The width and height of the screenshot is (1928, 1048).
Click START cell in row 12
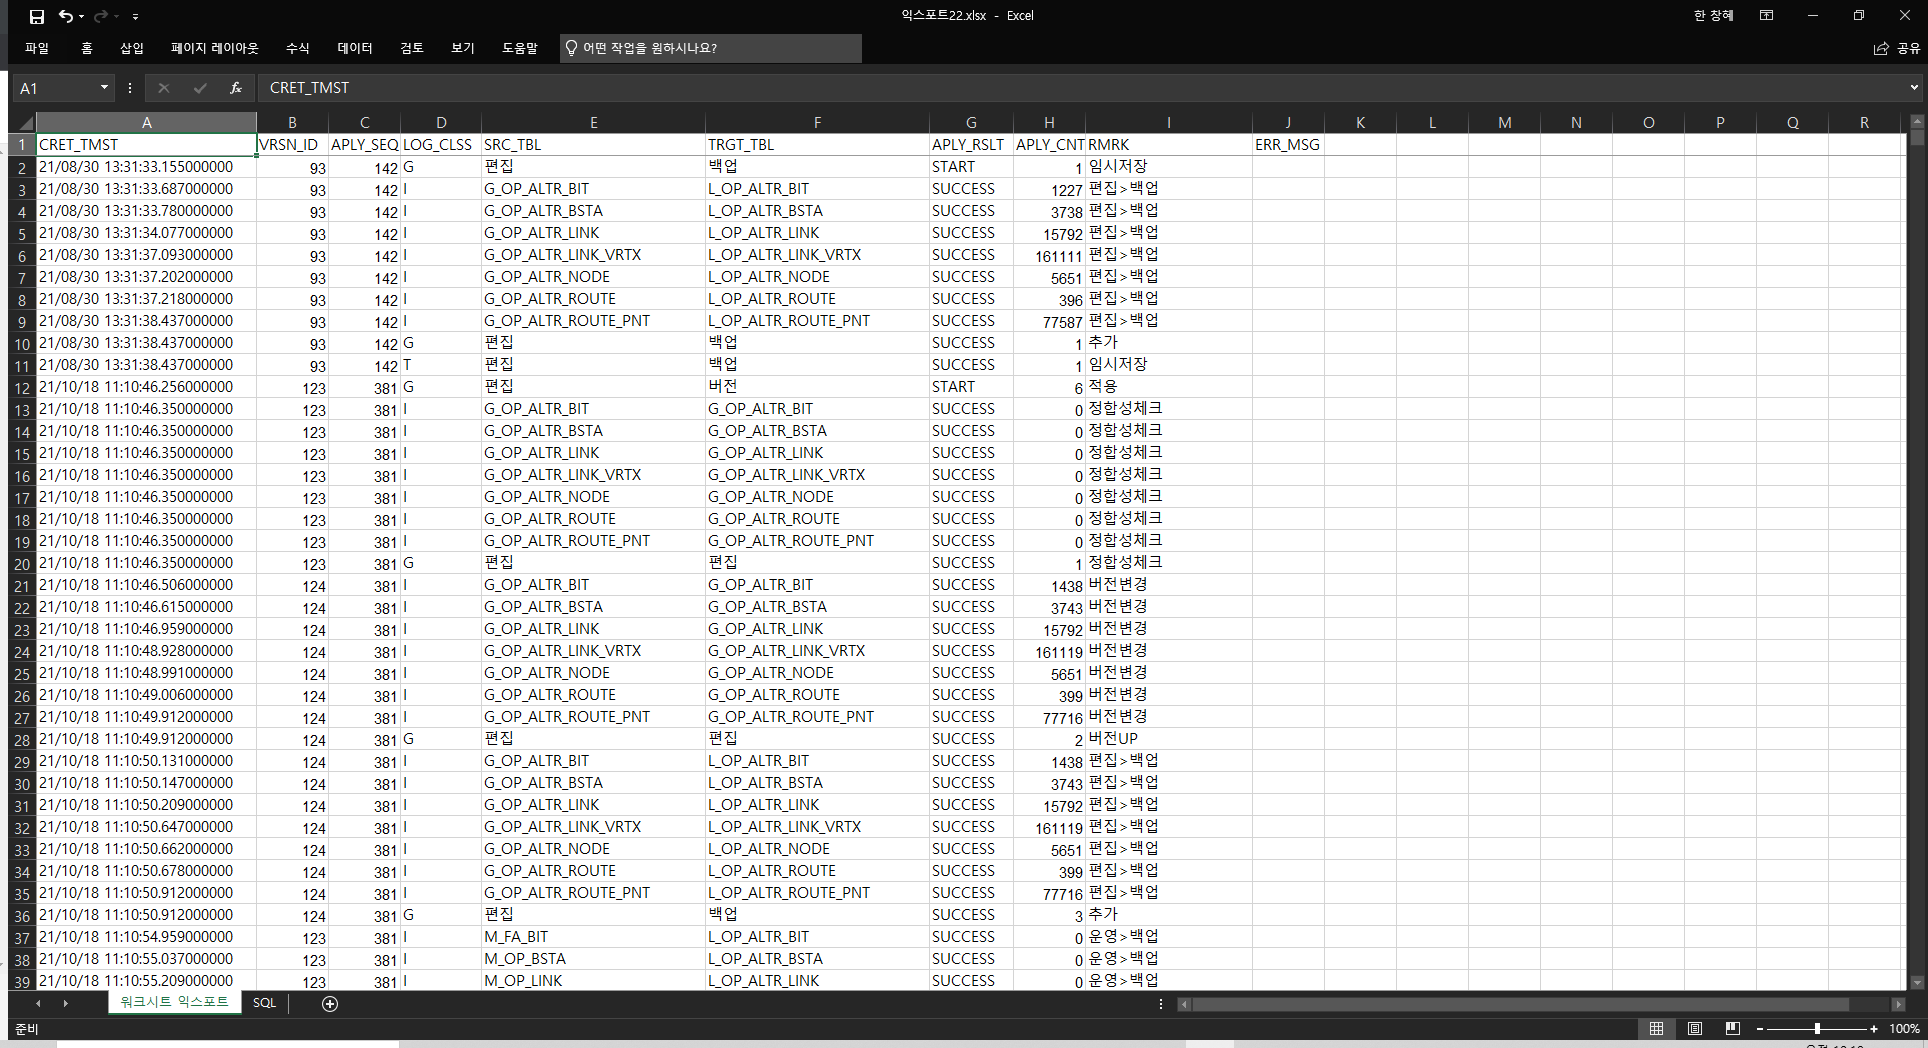971,387
